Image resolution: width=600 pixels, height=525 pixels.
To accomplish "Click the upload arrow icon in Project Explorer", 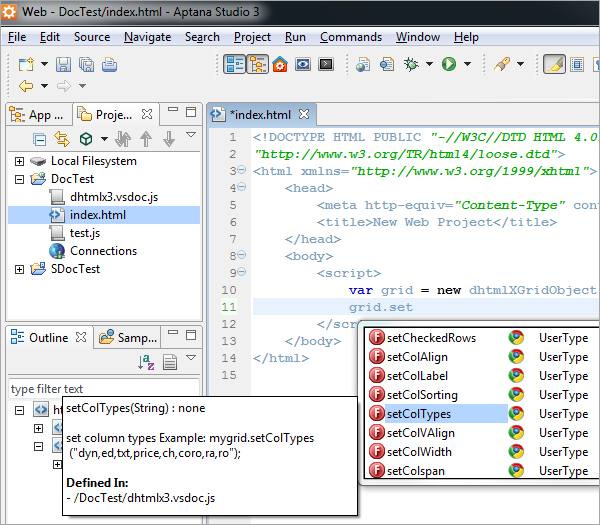I will 146,139.
